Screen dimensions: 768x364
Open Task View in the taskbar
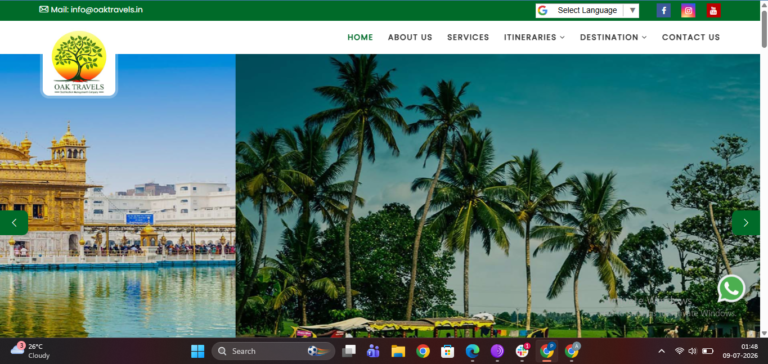coord(349,351)
